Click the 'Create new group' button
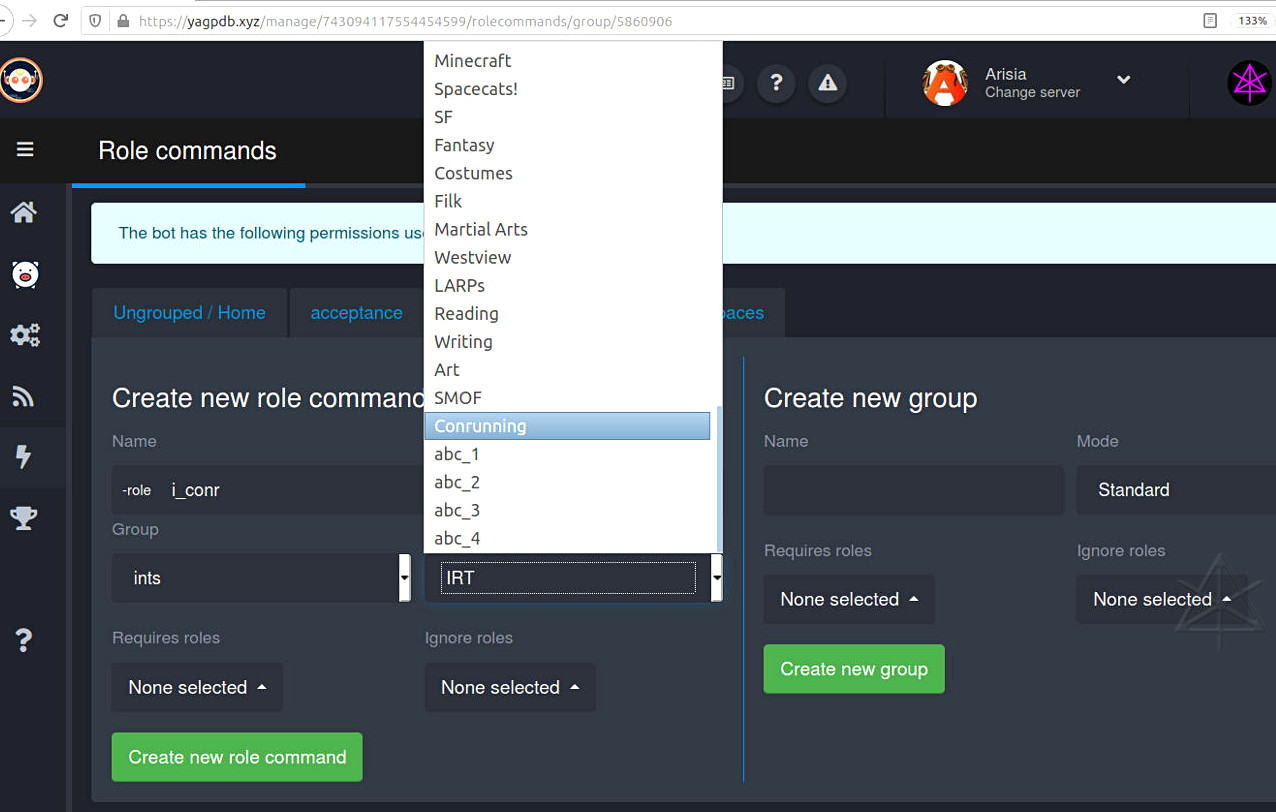 point(853,669)
